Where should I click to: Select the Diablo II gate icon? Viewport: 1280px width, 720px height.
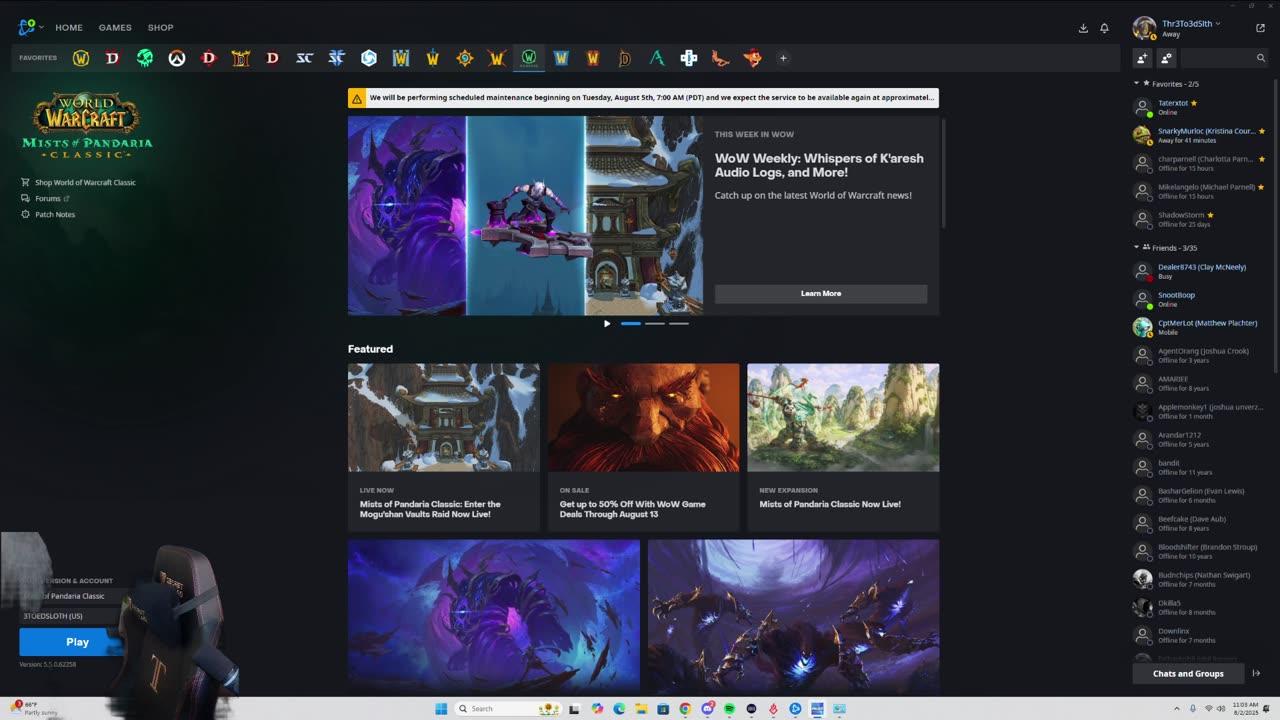(x=241, y=58)
